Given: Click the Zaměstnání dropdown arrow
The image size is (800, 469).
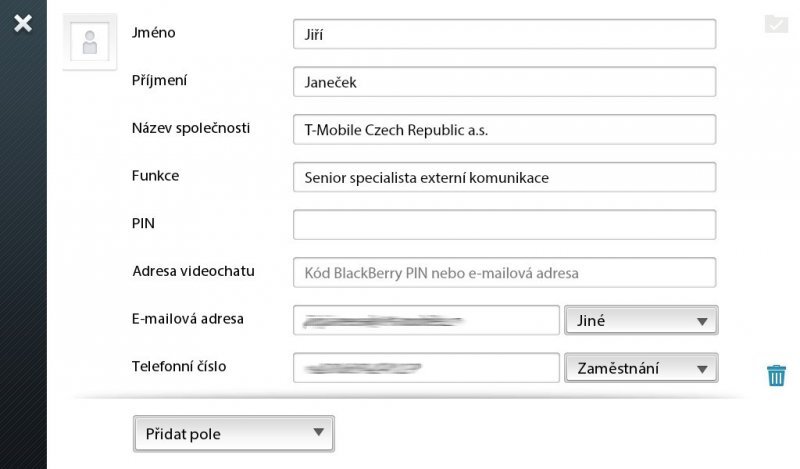Looking at the screenshot, I should pos(702,368).
